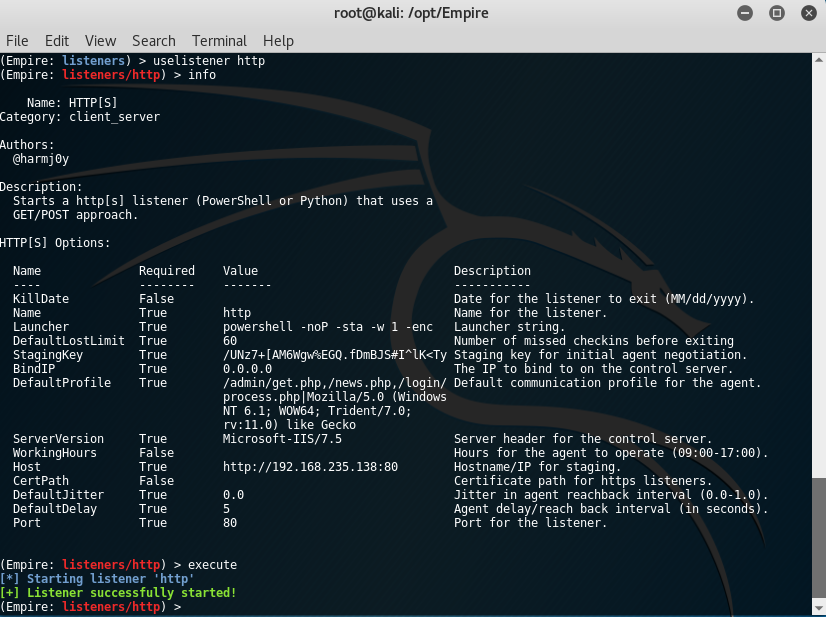Click the host value http://192.168.235.138:80
The height and width of the screenshot is (617, 826).
pyautogui.click(x=310, y=467)
